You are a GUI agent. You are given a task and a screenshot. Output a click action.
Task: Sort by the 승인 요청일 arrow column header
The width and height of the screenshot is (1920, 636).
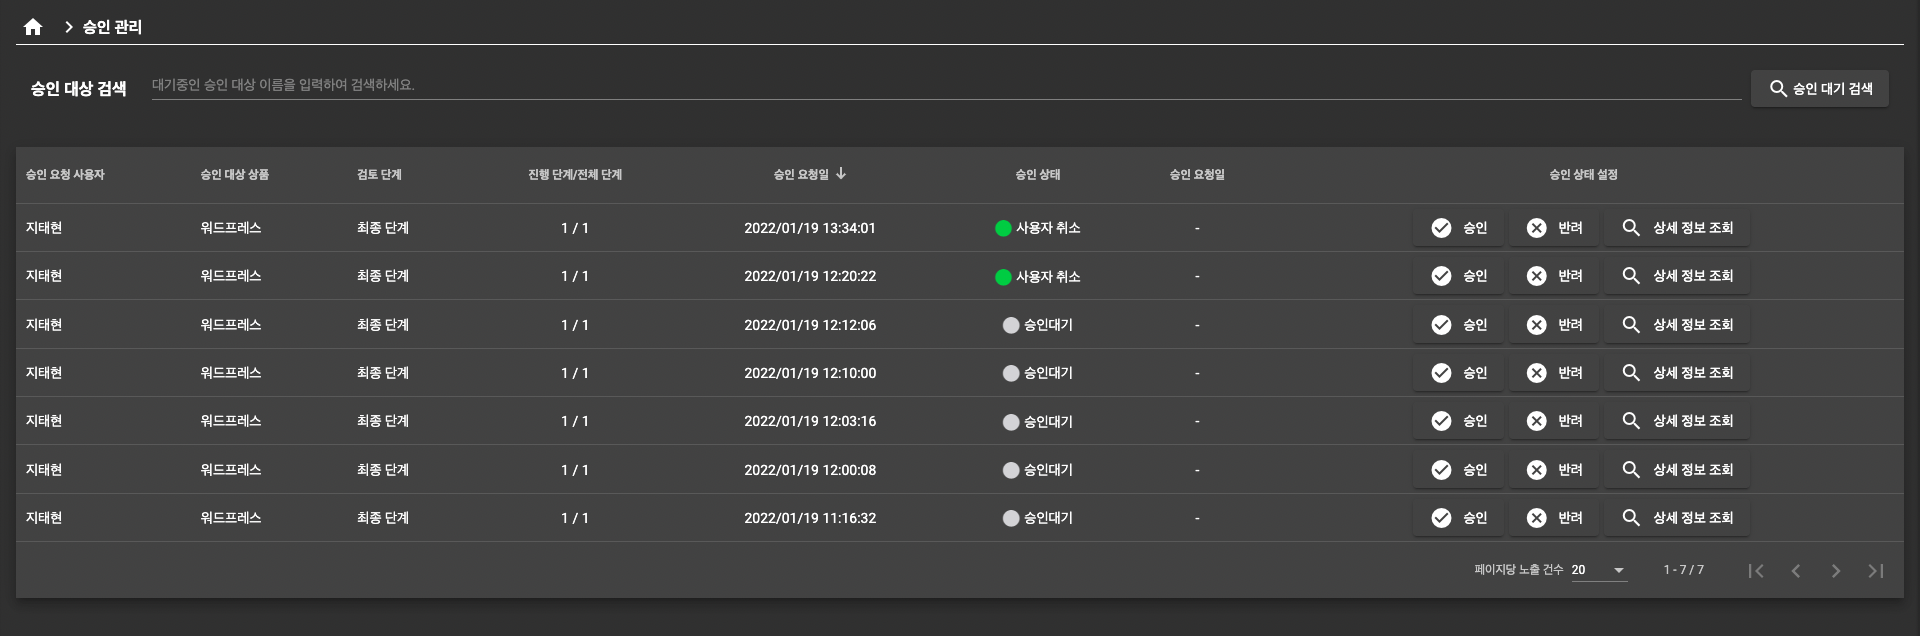(809, 174)
